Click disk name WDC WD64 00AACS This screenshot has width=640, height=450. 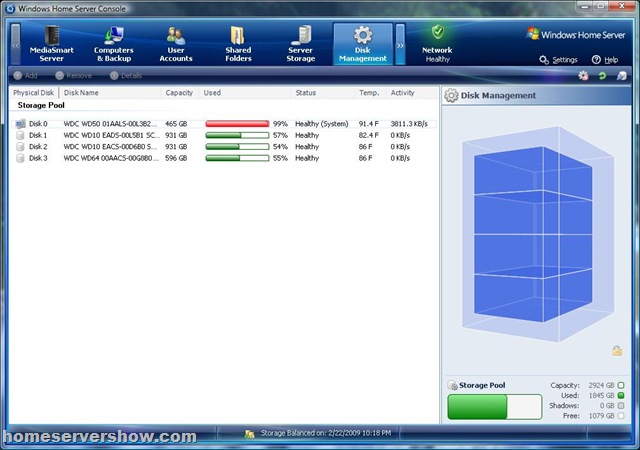click(111, 158)
